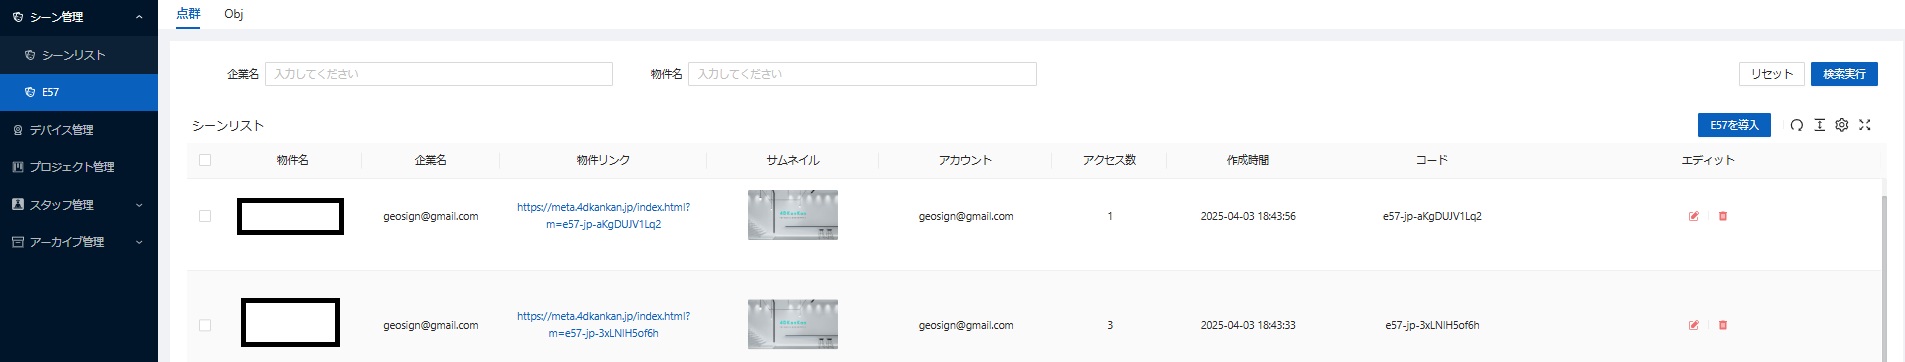Open thumbnail of the 18:43:56 scene

[793, 215]
